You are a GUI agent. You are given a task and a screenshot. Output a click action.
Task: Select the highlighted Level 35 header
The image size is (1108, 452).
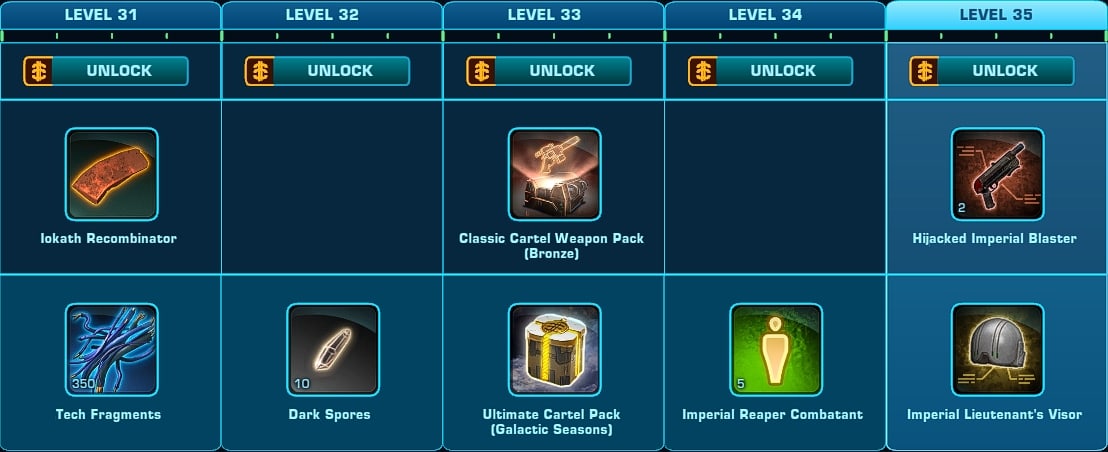pyautogui.click(x=996, y=15)
